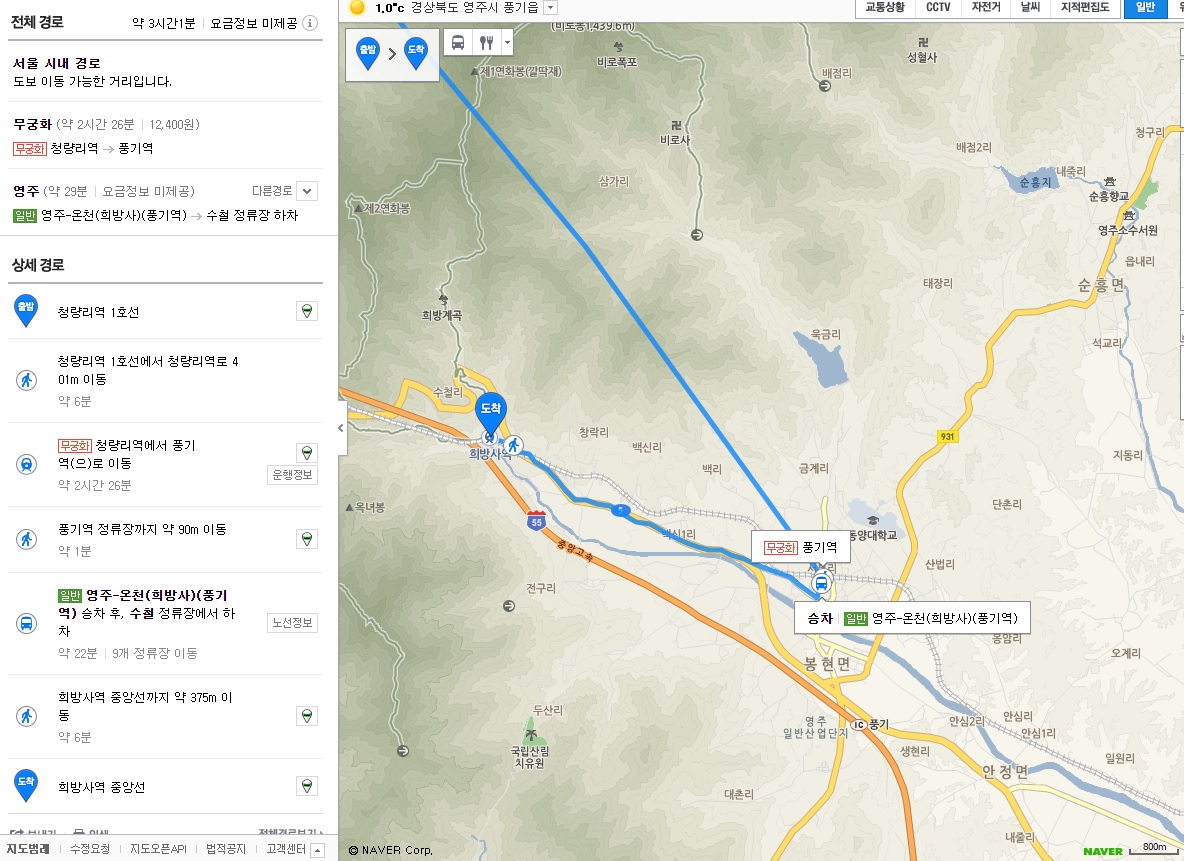This screenshot has height=861, width=1184.
Task: Switch to 지적편집도 map view
Action: tap(1084, 8)
